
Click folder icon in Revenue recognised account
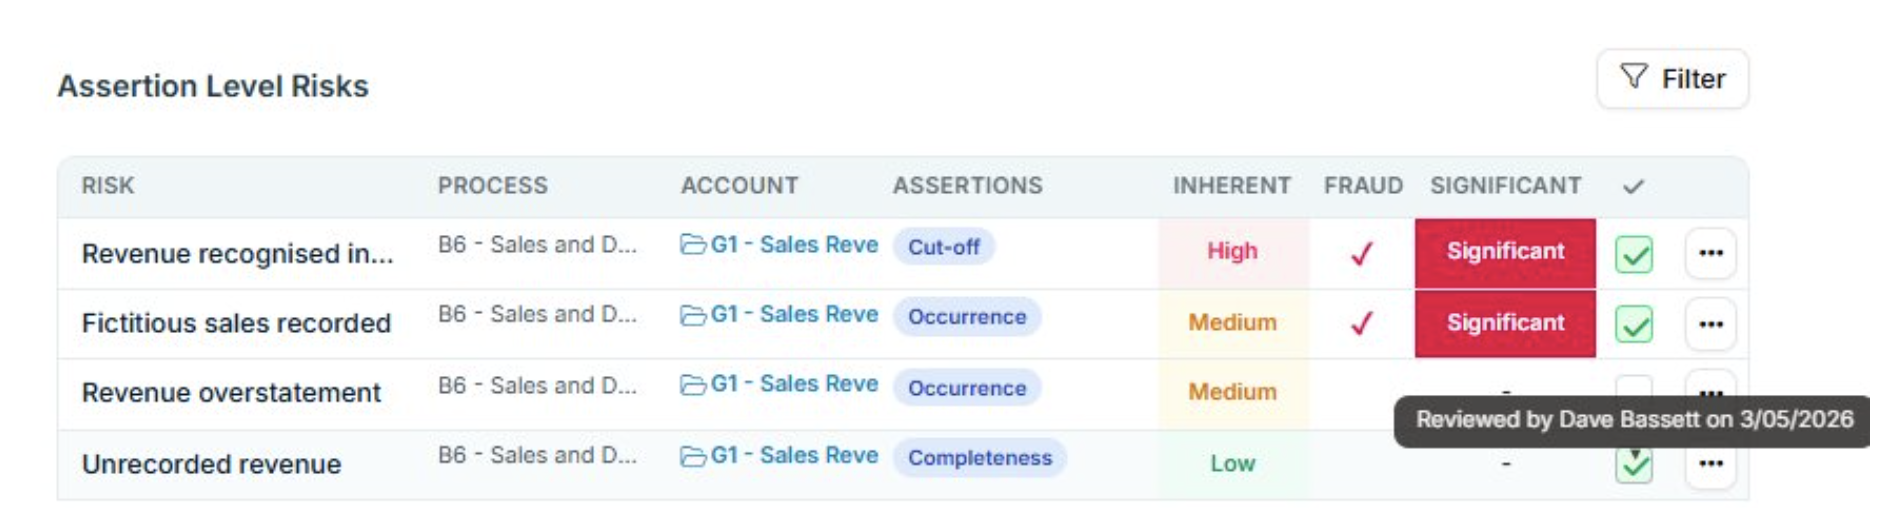pyautogui.click(x=692, y=245)
